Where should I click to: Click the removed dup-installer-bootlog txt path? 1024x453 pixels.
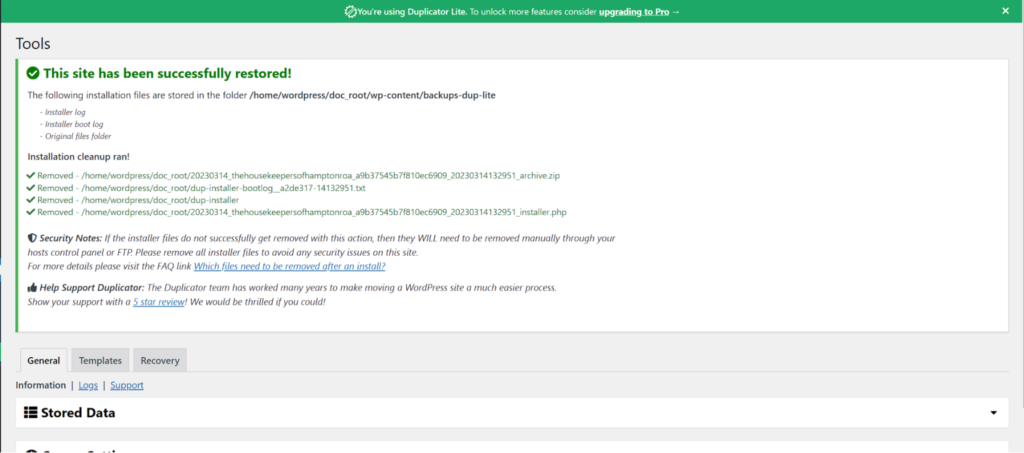[x=223, y=188]
